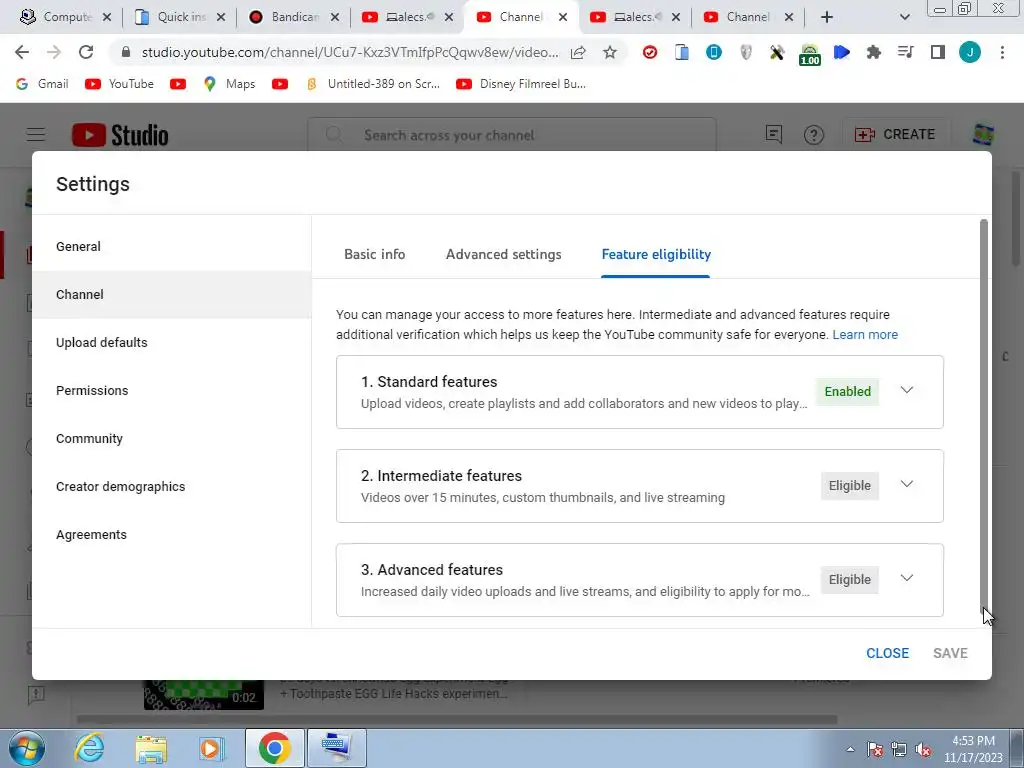Click the CREATE button

(x=896, y=135)
